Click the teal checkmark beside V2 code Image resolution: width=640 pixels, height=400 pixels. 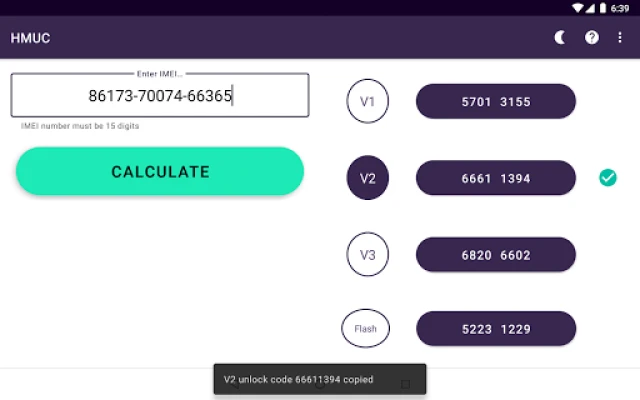click(x=607, y=178)
